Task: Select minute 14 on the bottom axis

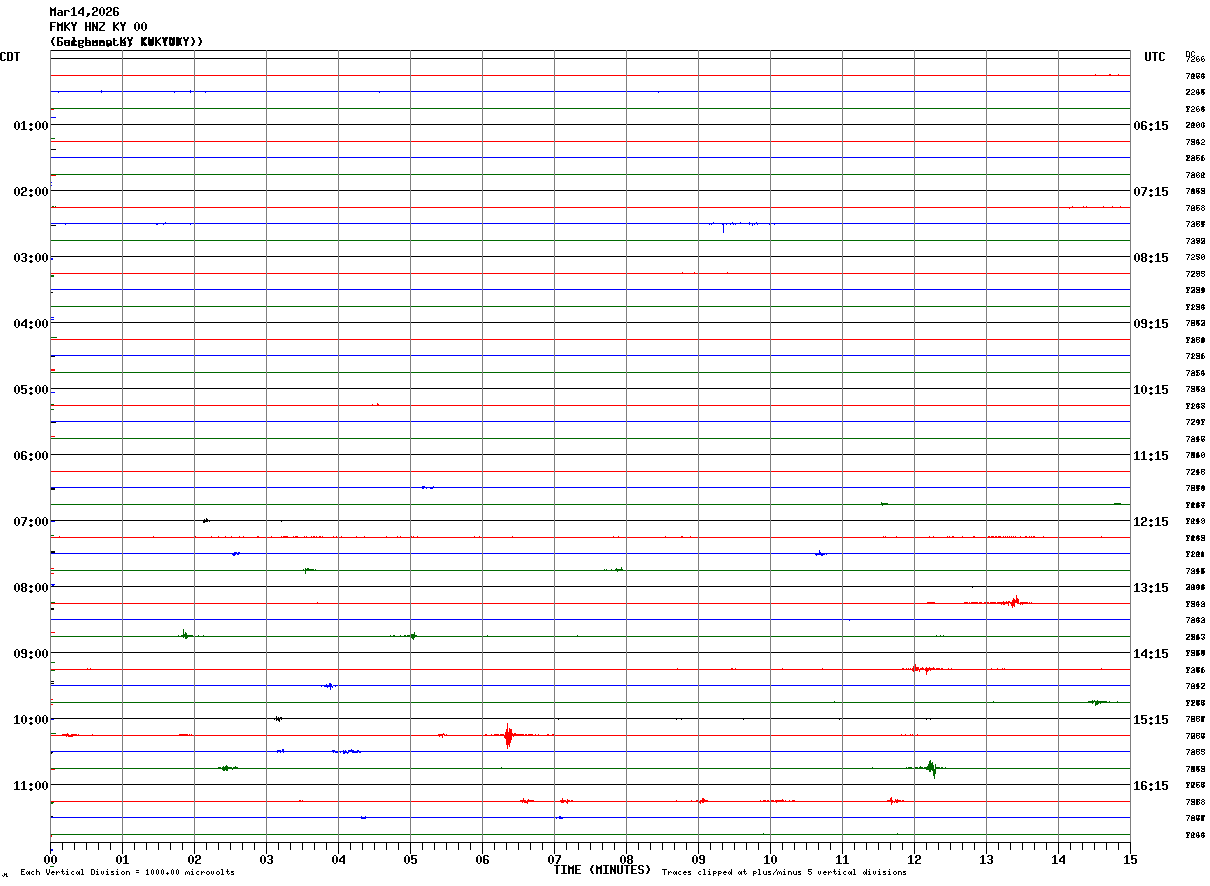Action: (1058, 860)
